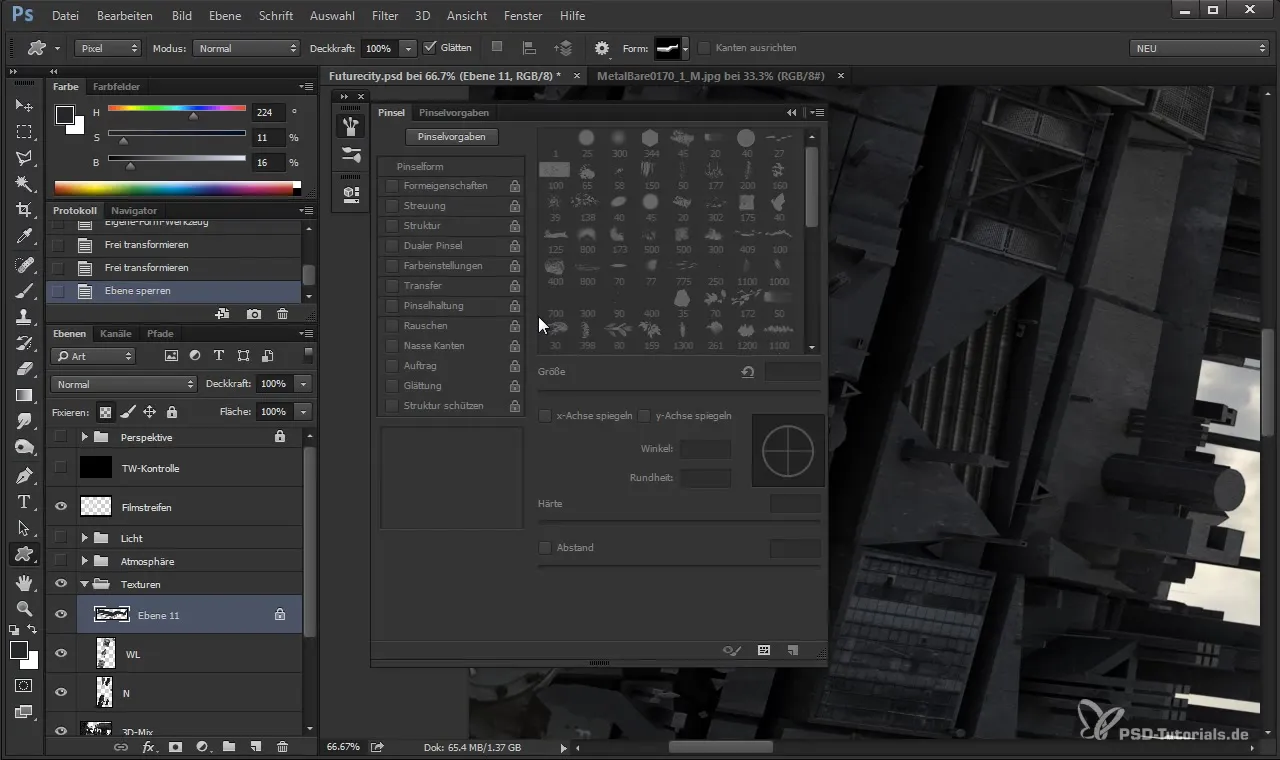Screen dimensions: 1280x760
Task: Select the Polygonal Lasso tool
Action: coord(24,158)
